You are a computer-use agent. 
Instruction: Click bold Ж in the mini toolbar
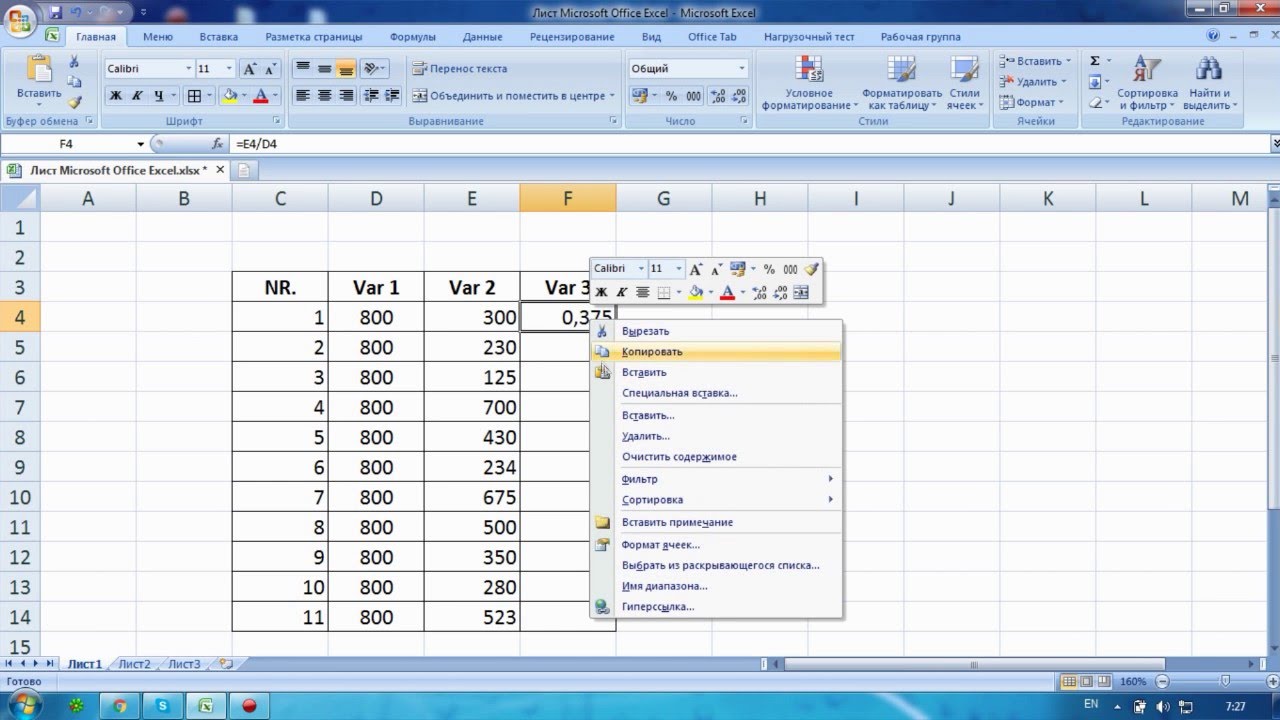[x=601, y=292]
